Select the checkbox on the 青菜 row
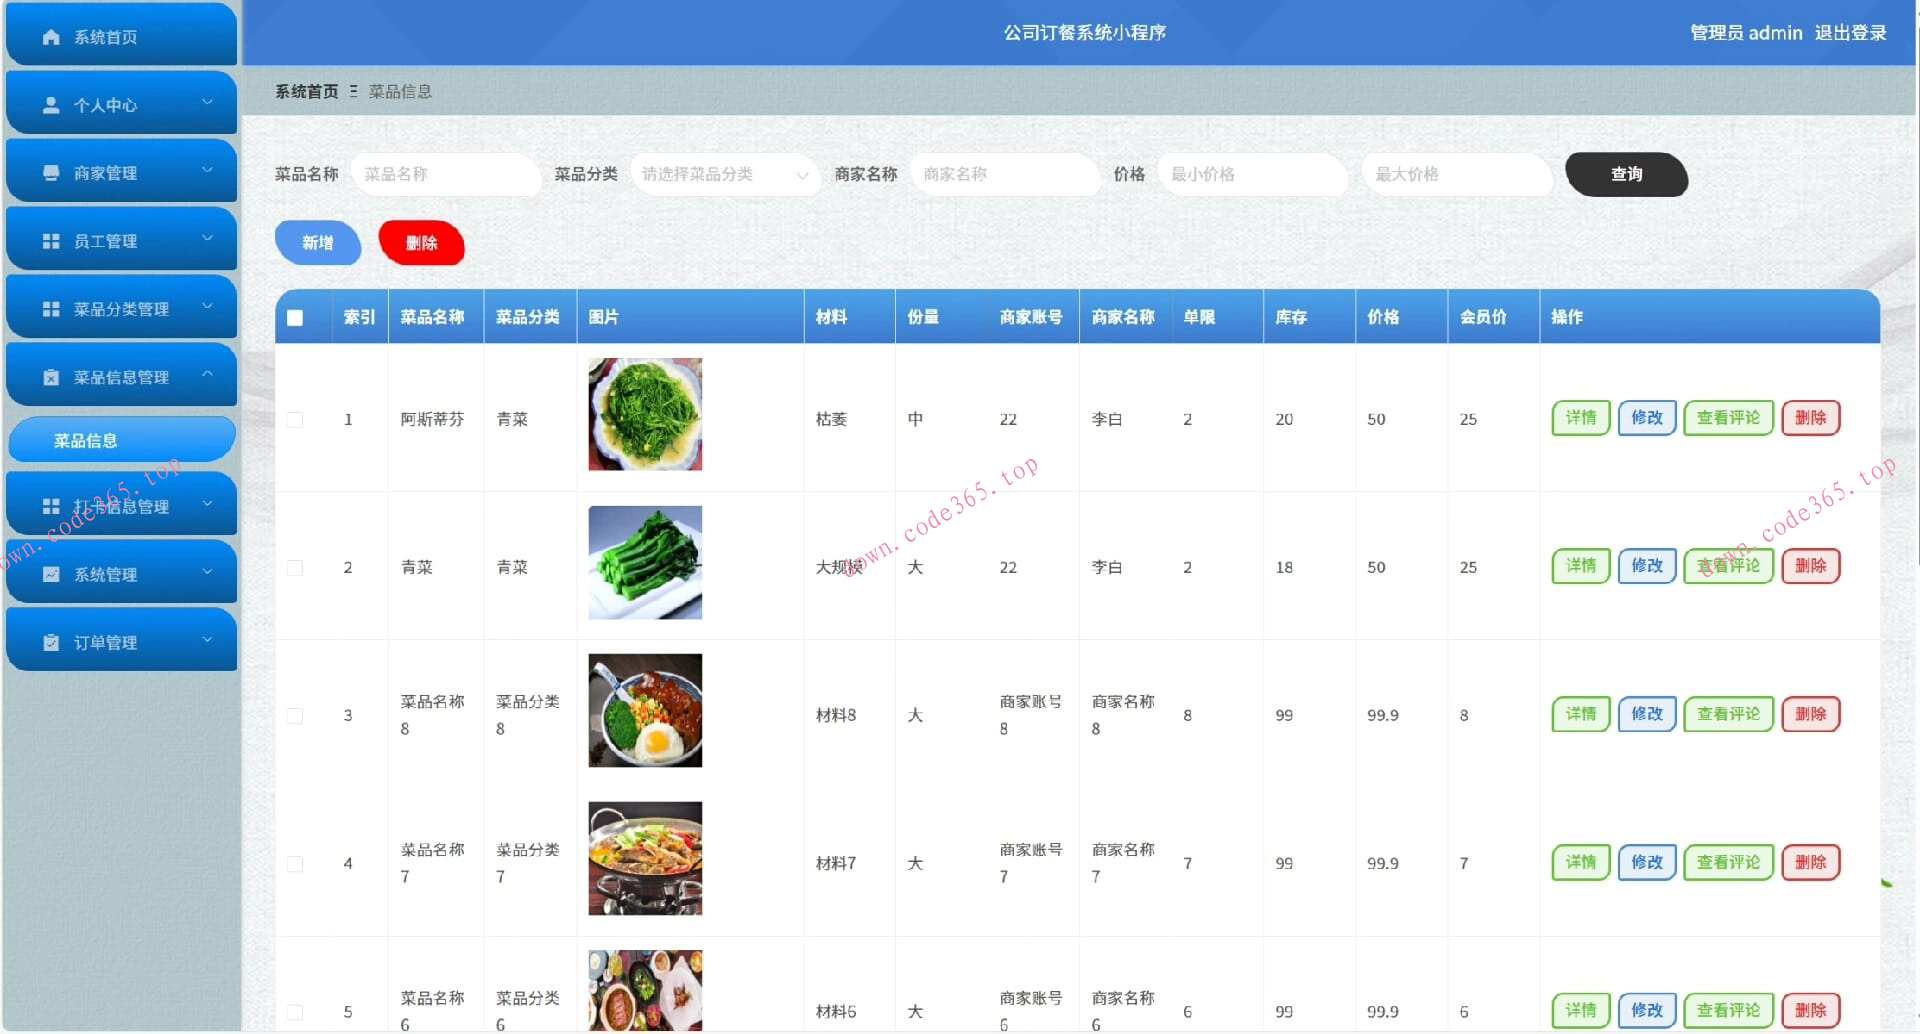This screenshot has height=1034, width=1920. 294,567
